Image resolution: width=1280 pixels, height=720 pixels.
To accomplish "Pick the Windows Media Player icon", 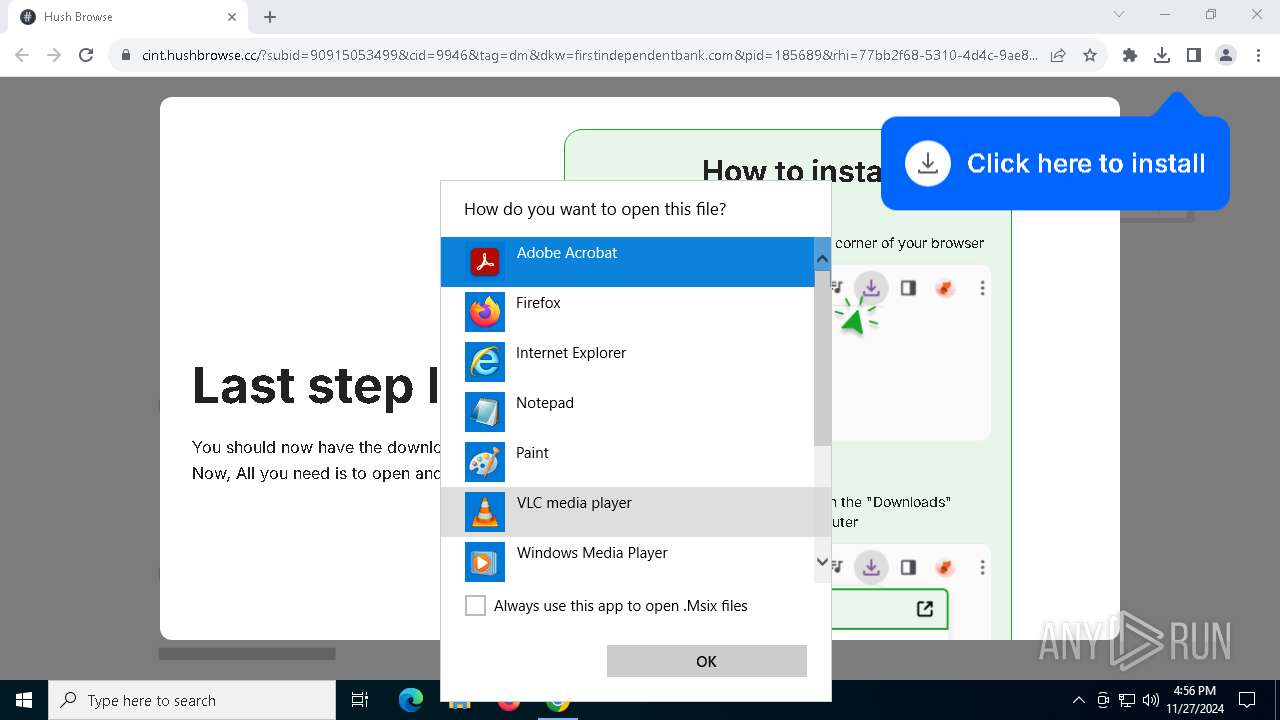I will 485,562.
